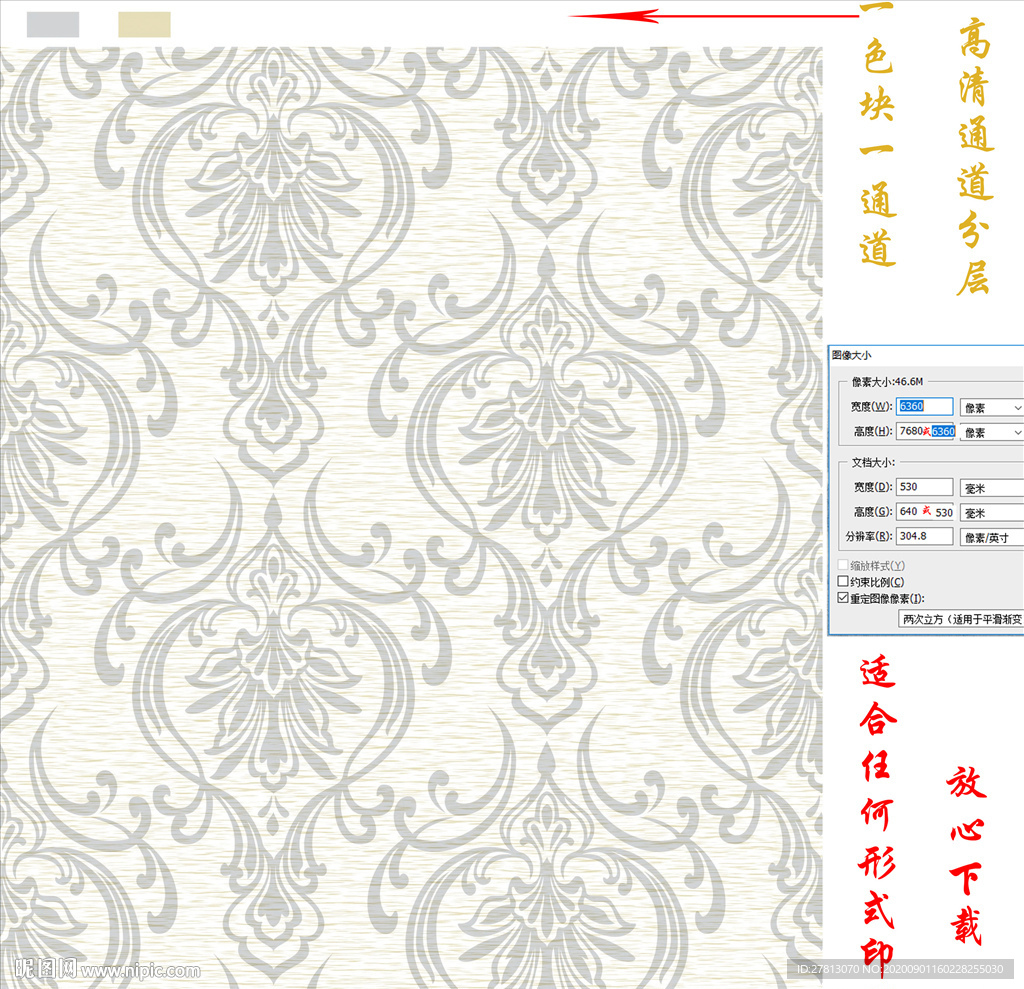
Task: Open the width unit dropdown set to 像素
Action: [991, 408]
